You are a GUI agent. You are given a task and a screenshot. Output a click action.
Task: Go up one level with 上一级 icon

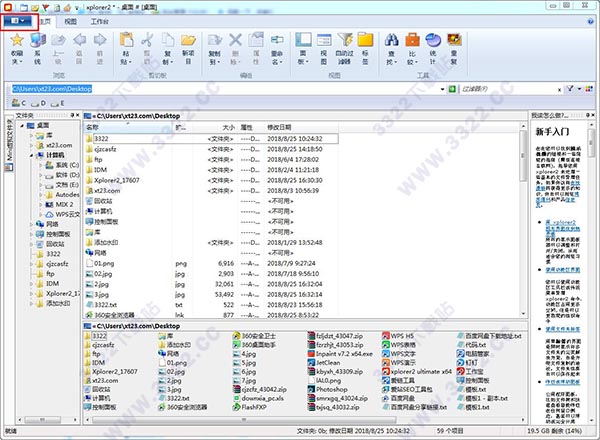[x=58, y=40]
